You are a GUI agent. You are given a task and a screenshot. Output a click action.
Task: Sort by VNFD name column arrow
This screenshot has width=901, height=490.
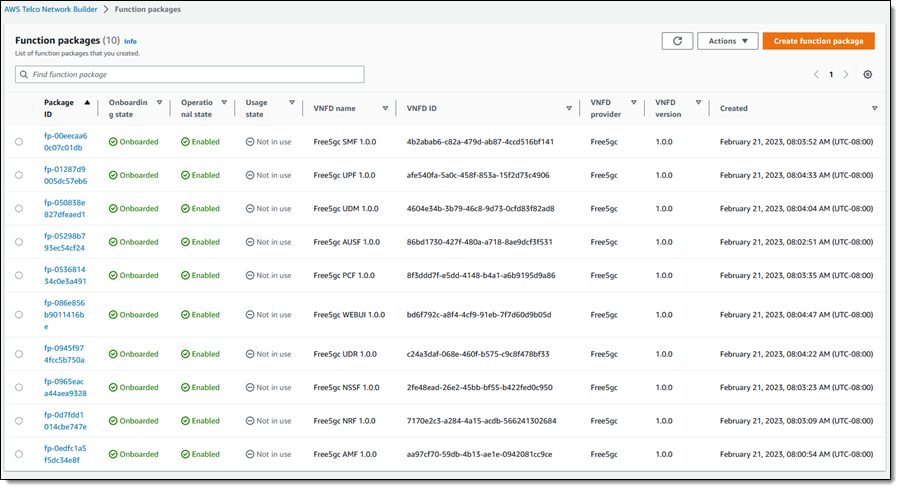point(385,109)
